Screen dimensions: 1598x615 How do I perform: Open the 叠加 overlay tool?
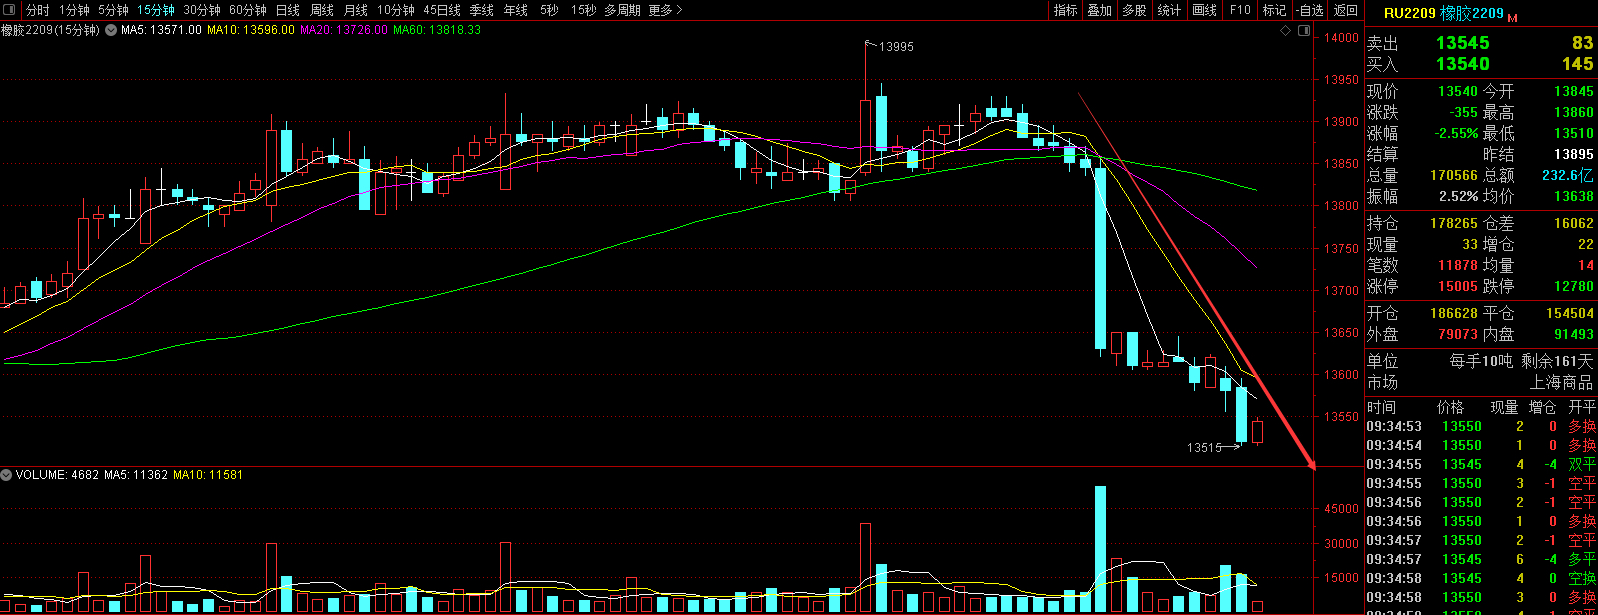tap(1100, 10)
